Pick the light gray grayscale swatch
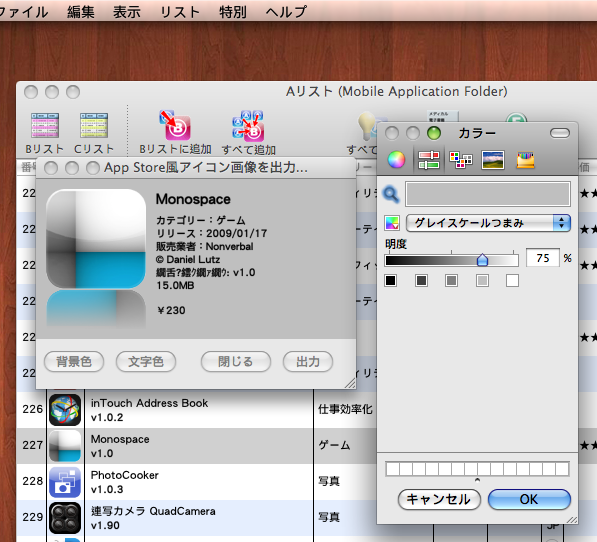The height and width of the screenshot is (542, 597). point(482,281)
